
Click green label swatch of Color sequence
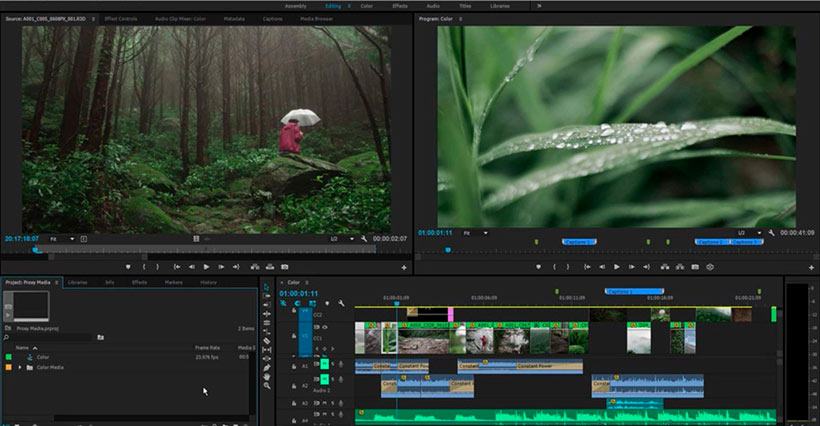coord(8,357)
